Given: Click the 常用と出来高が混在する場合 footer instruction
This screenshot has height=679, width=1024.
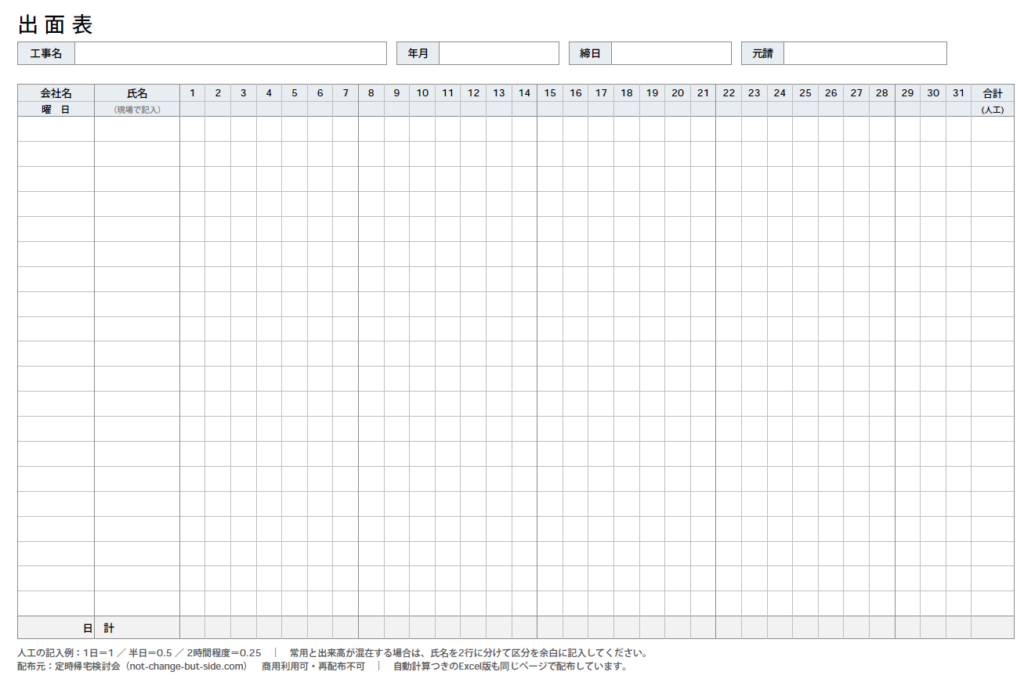Looking at the screenshot, I should [469, 653].
